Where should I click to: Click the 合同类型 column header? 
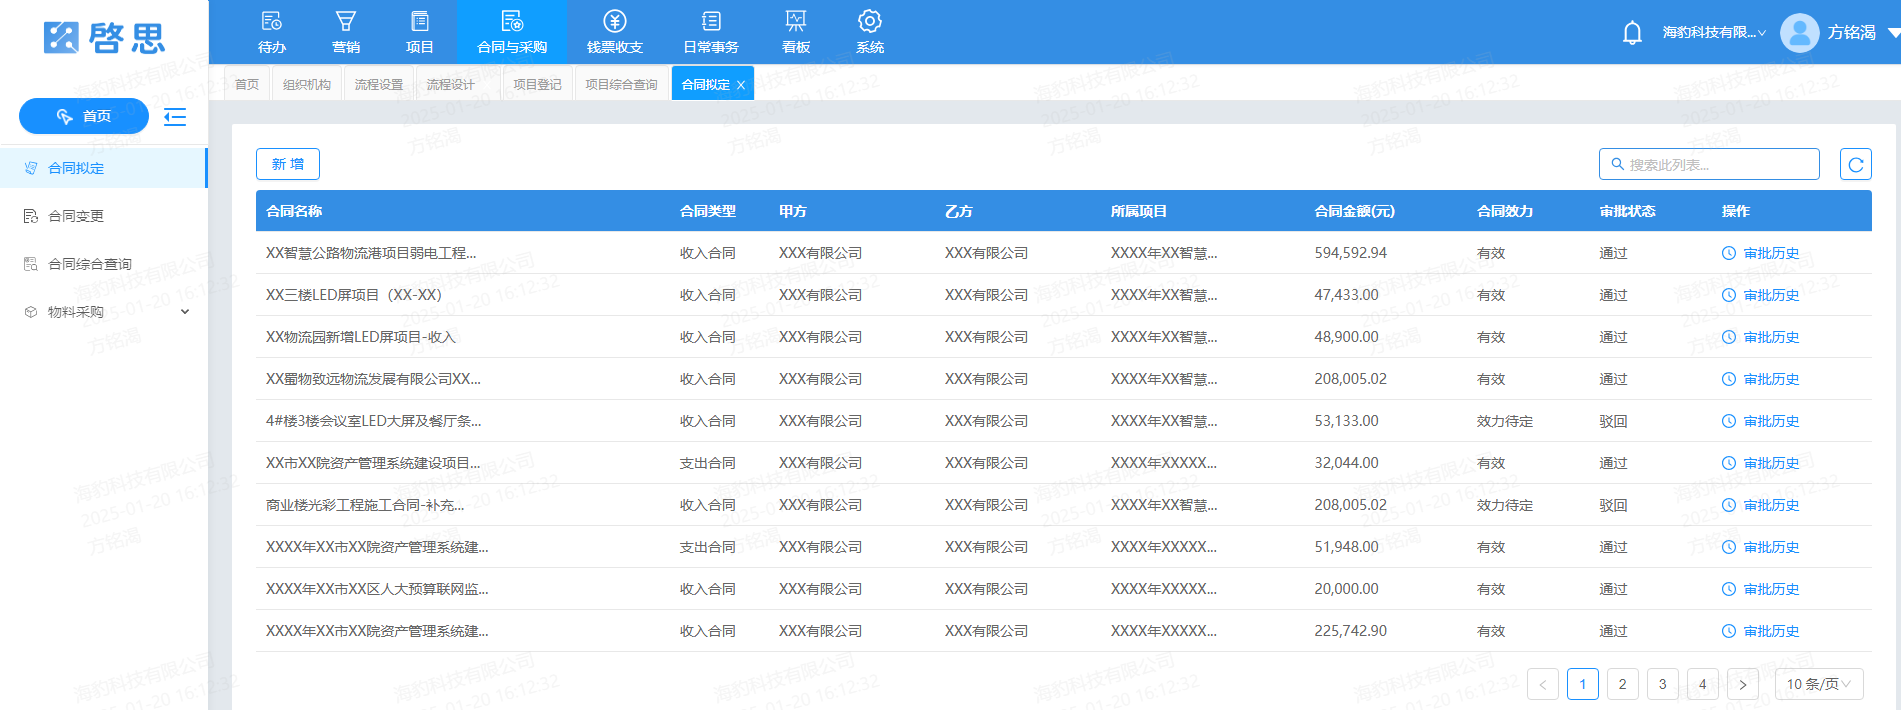[x=708, y=211]
